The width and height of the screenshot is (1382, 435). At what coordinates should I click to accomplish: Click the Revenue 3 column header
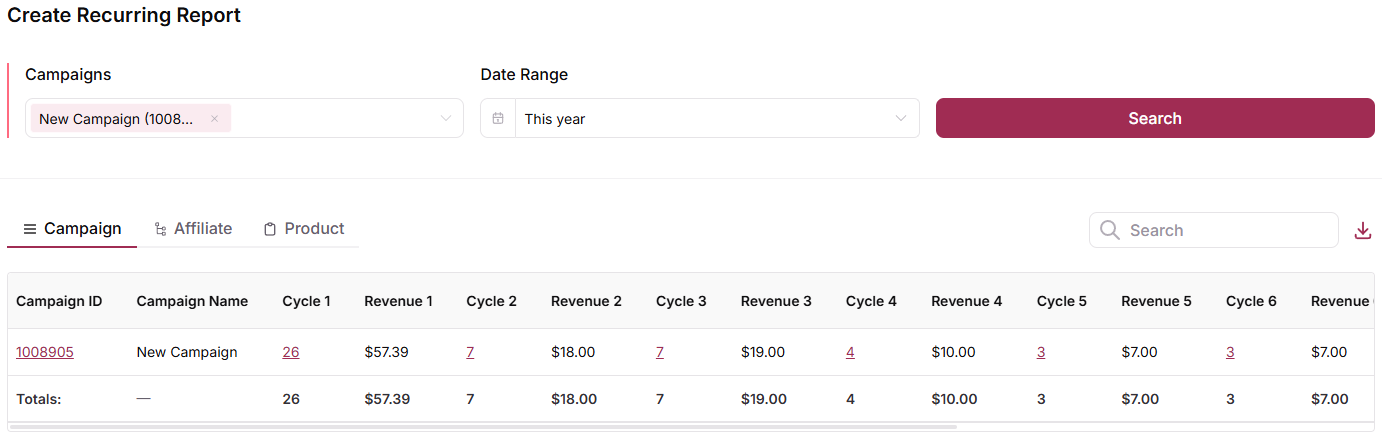click(776, 301)
